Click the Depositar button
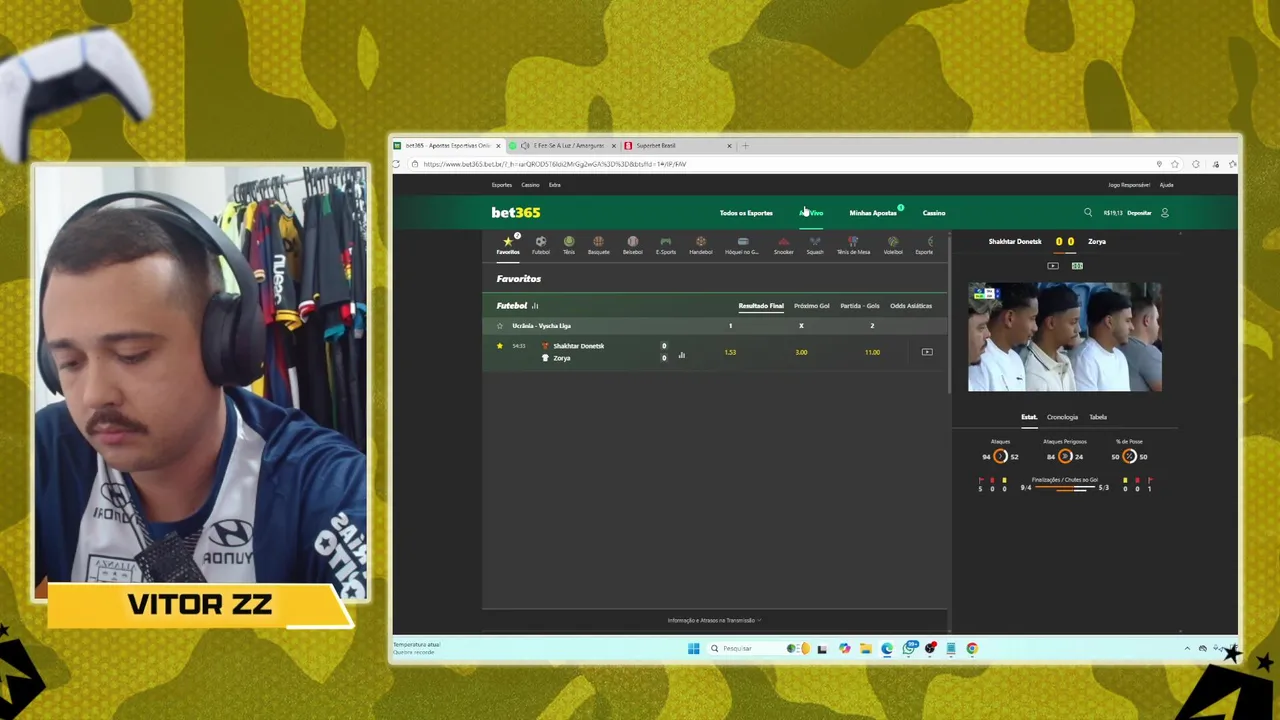 pyautogui.click(x=1139, y=213)
